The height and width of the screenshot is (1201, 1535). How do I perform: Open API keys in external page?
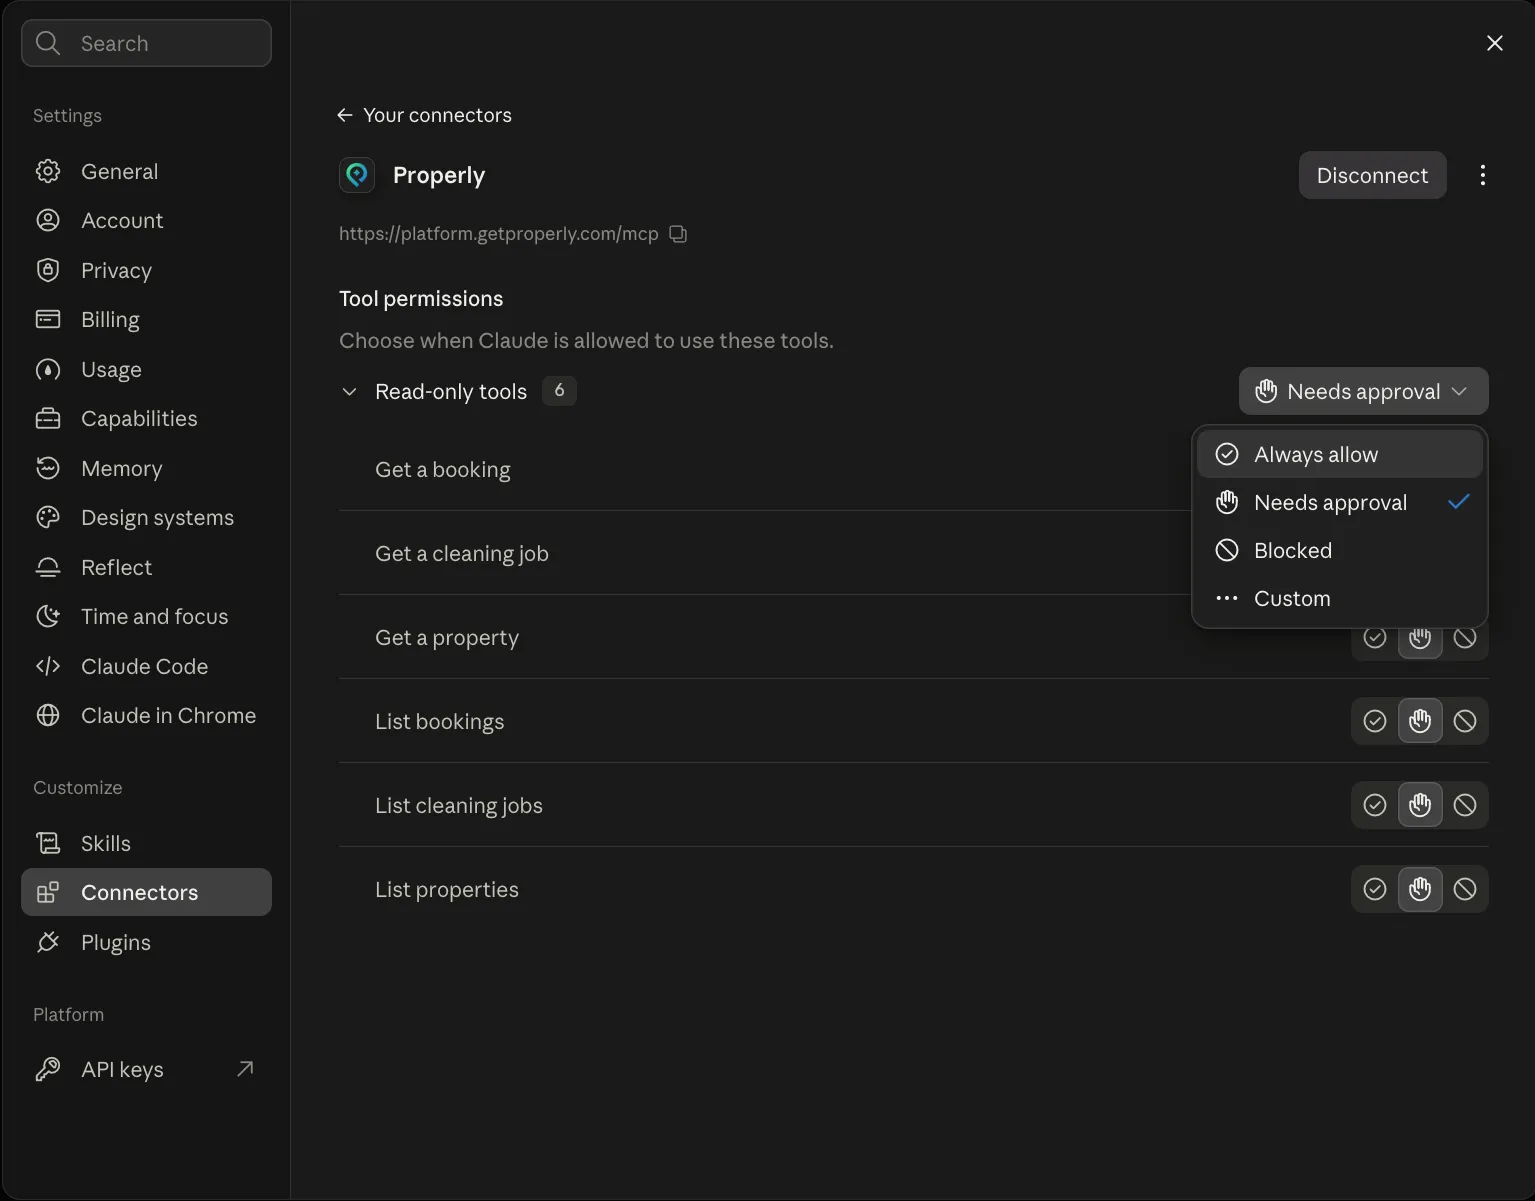[x=146, y=1069]
